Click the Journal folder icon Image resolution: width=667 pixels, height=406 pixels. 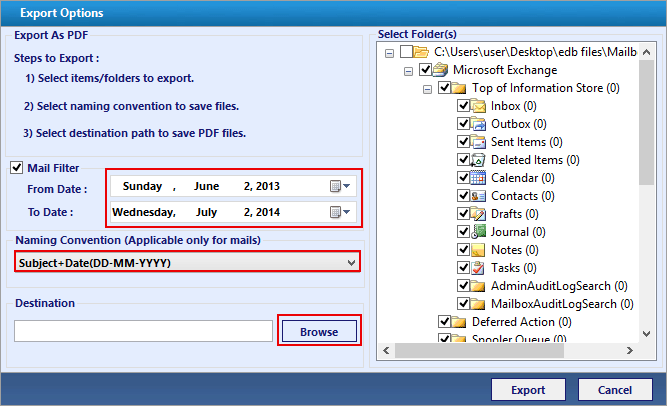pos(479,232)
